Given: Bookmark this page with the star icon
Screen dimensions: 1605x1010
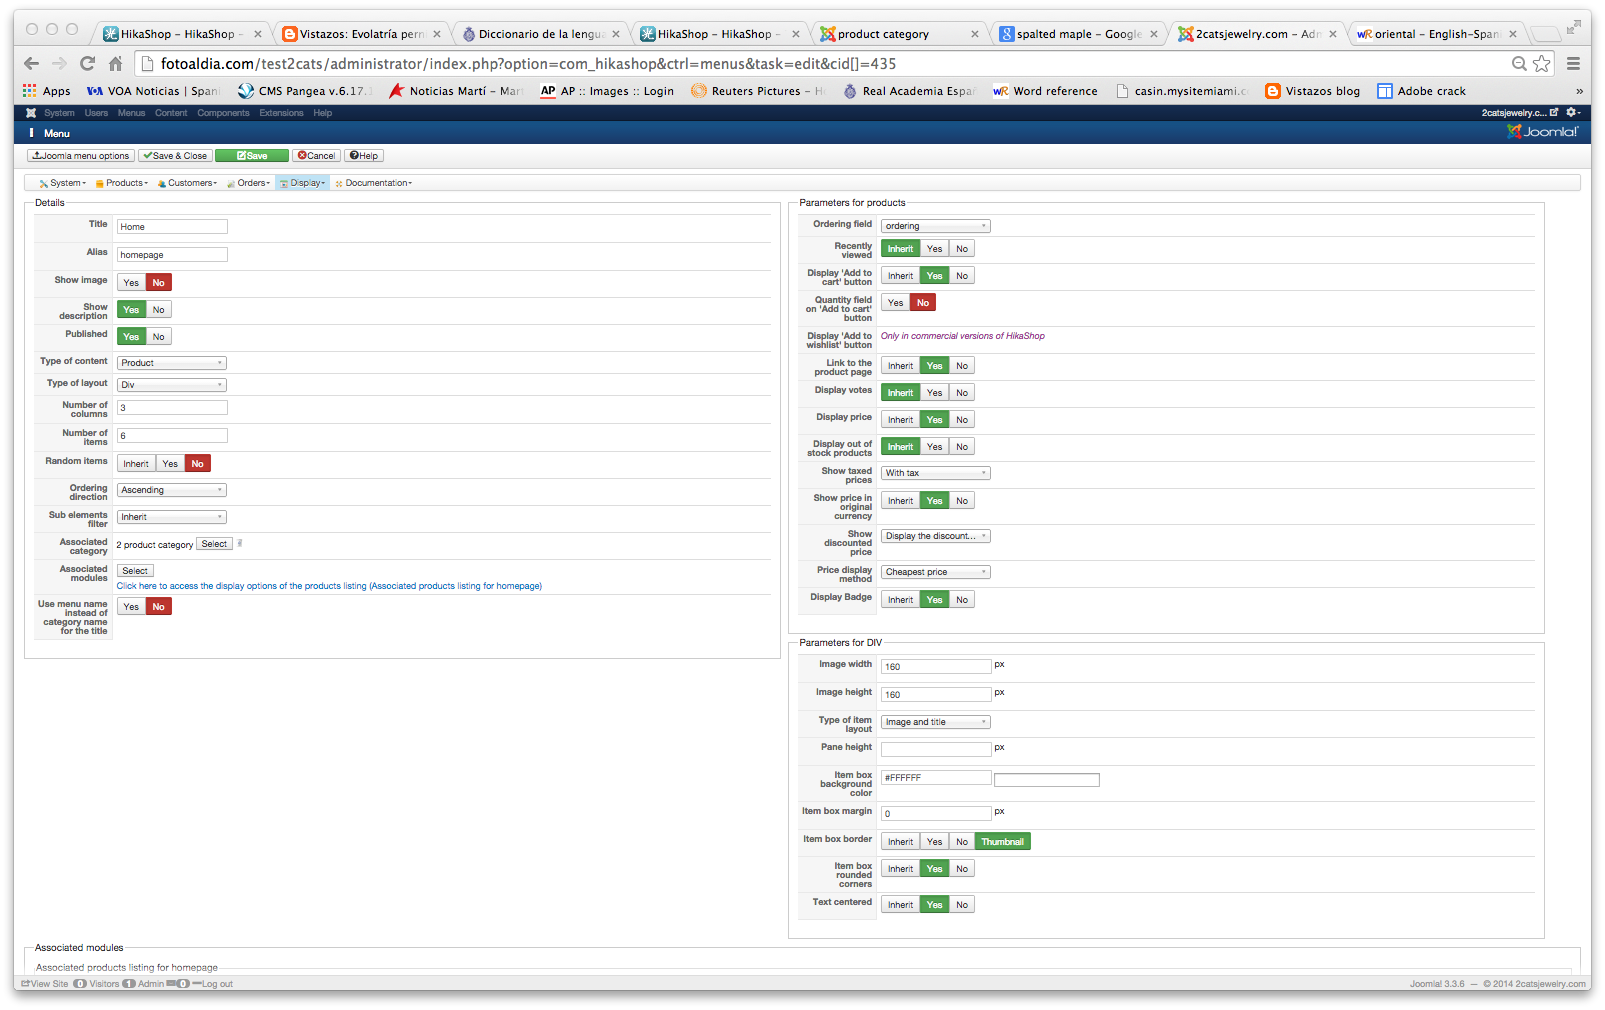Looking at the screenshot, I should (1542, 64).
